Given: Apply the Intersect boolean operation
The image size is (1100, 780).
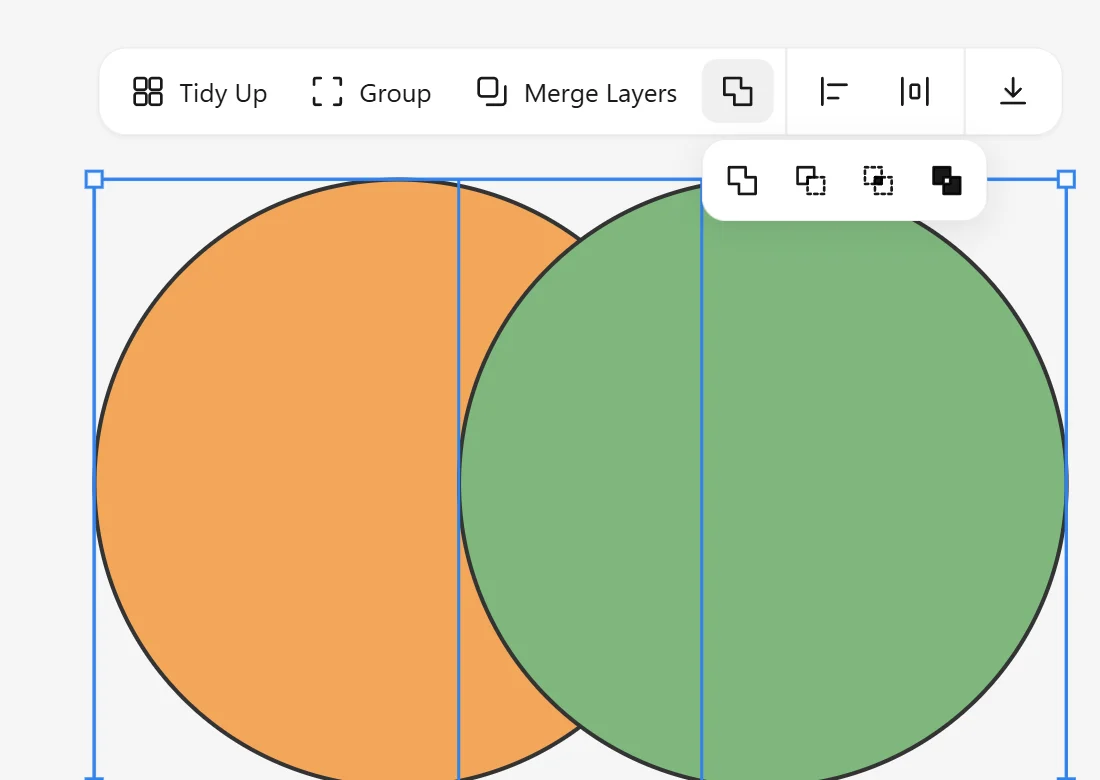Looking at the screenshot, I should click(x=878, y=180).
